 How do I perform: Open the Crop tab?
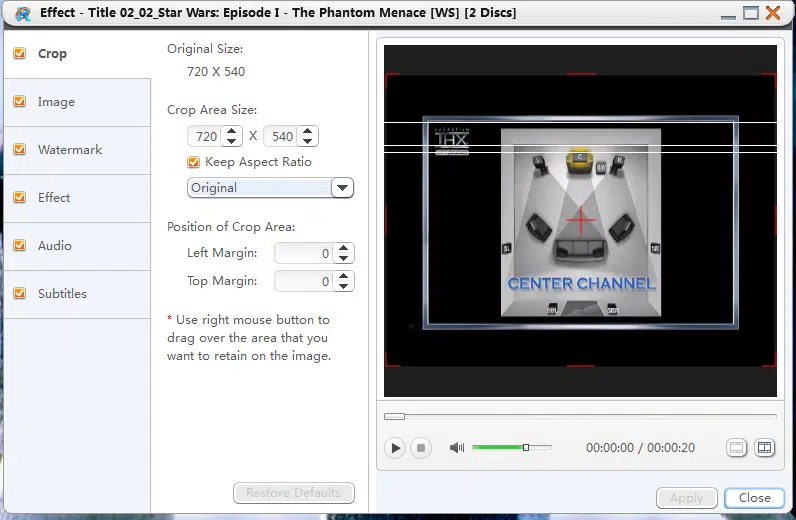coord(77,54)
